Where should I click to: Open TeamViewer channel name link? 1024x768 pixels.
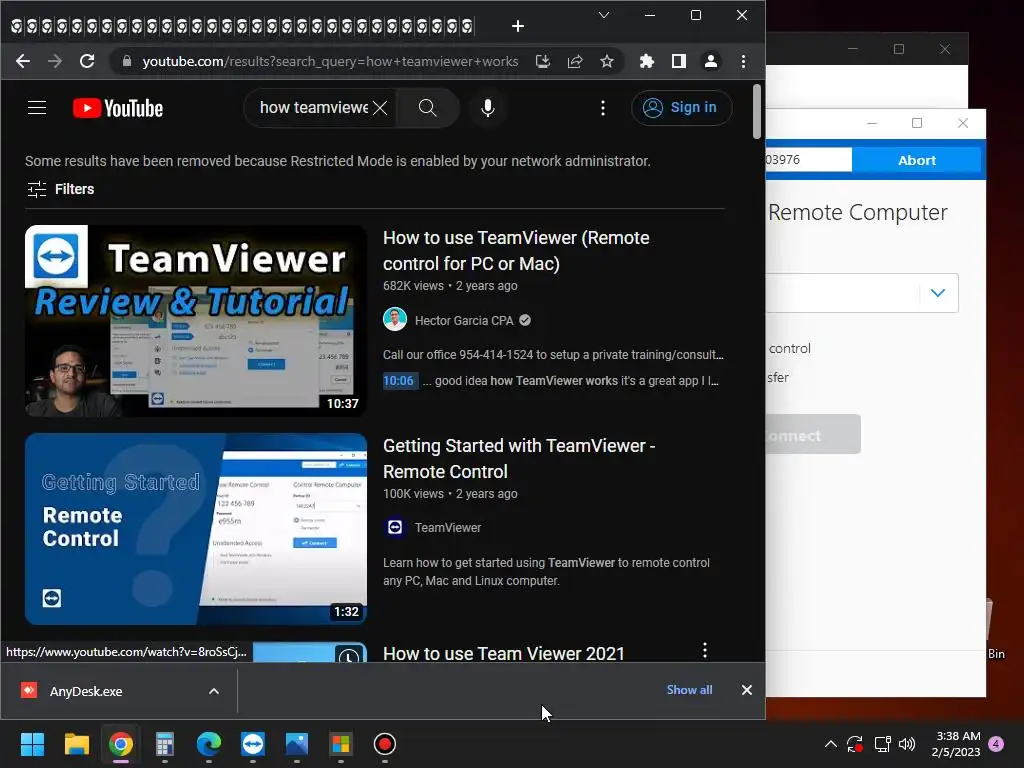448,528
